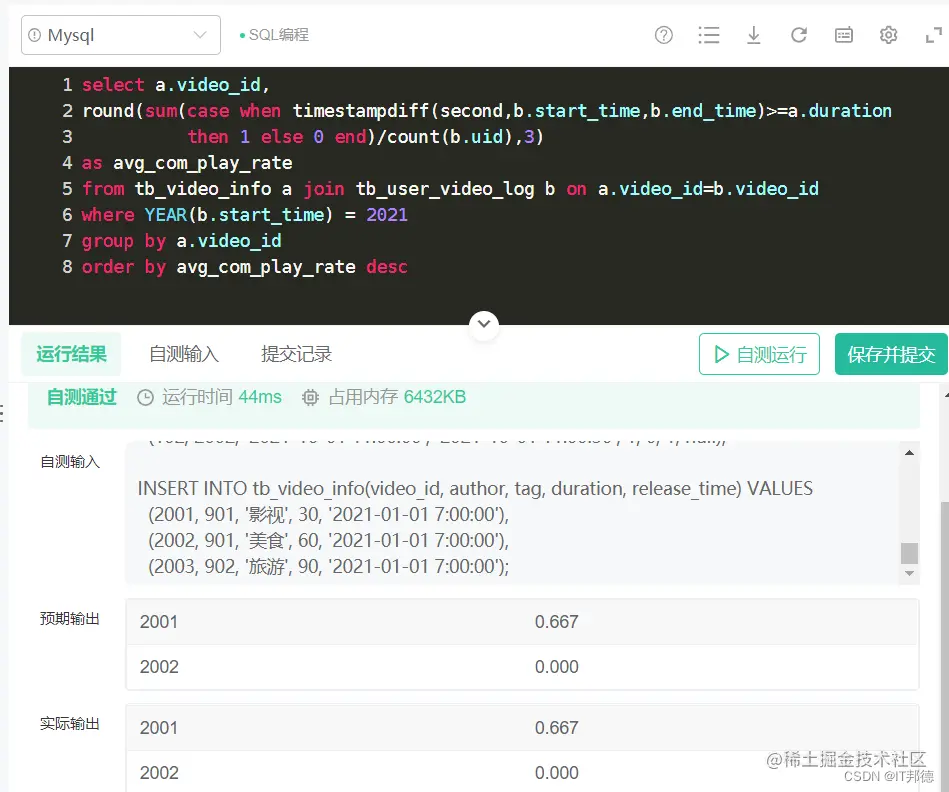Click the SQL编程 label
949x792 pixels.
point(279,35)
